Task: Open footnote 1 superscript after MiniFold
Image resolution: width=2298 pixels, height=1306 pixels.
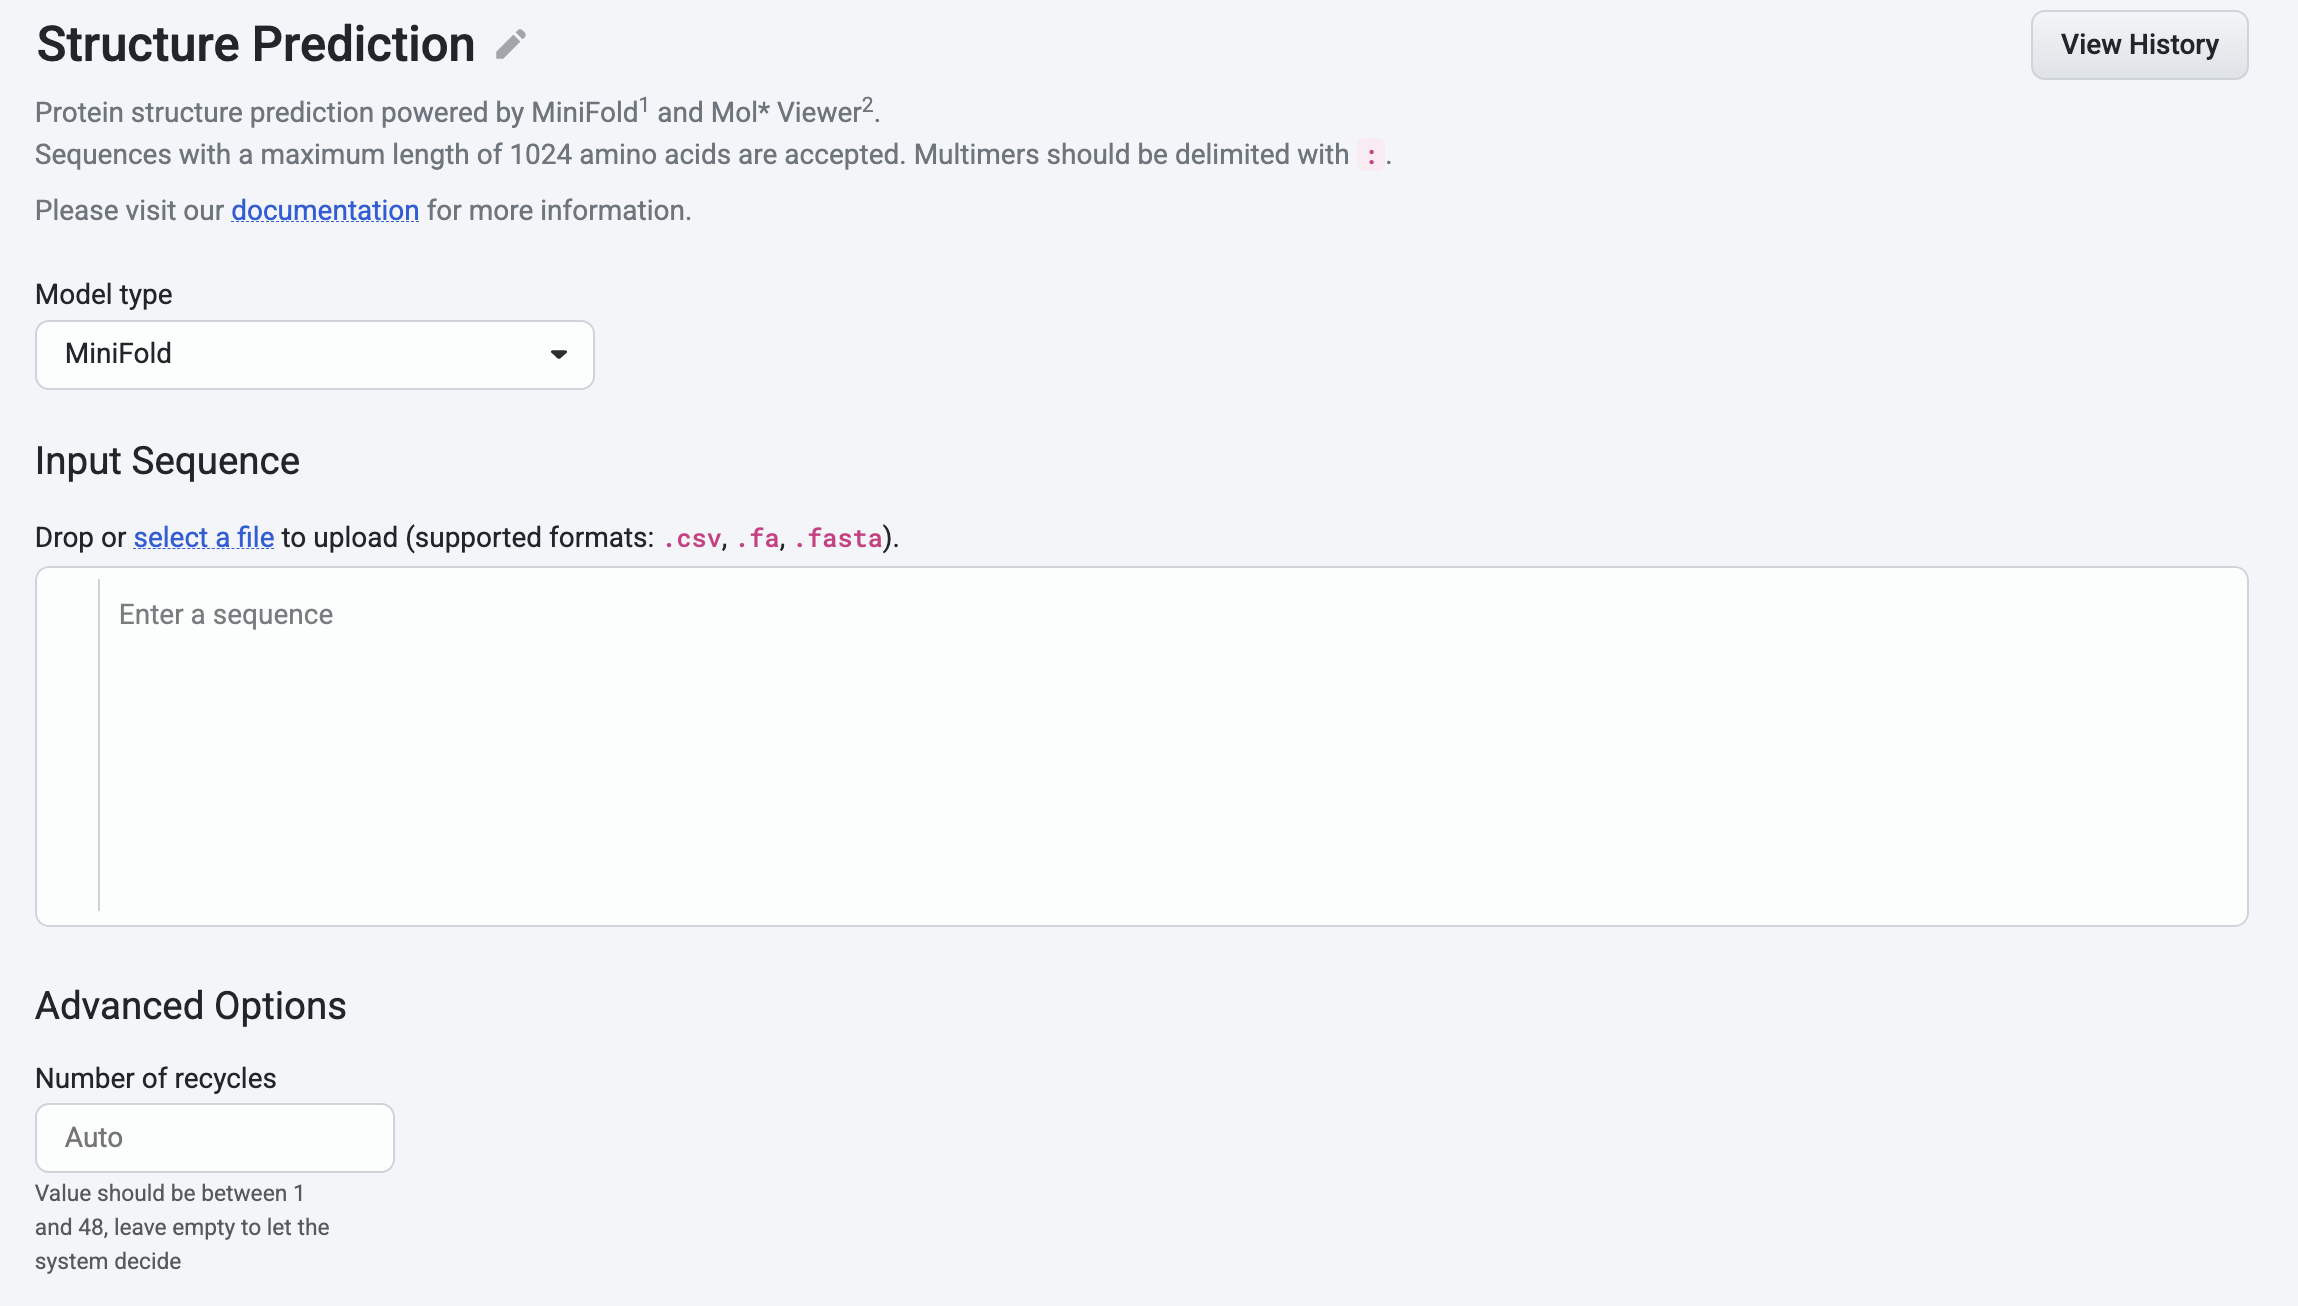Action: point(644,104)
